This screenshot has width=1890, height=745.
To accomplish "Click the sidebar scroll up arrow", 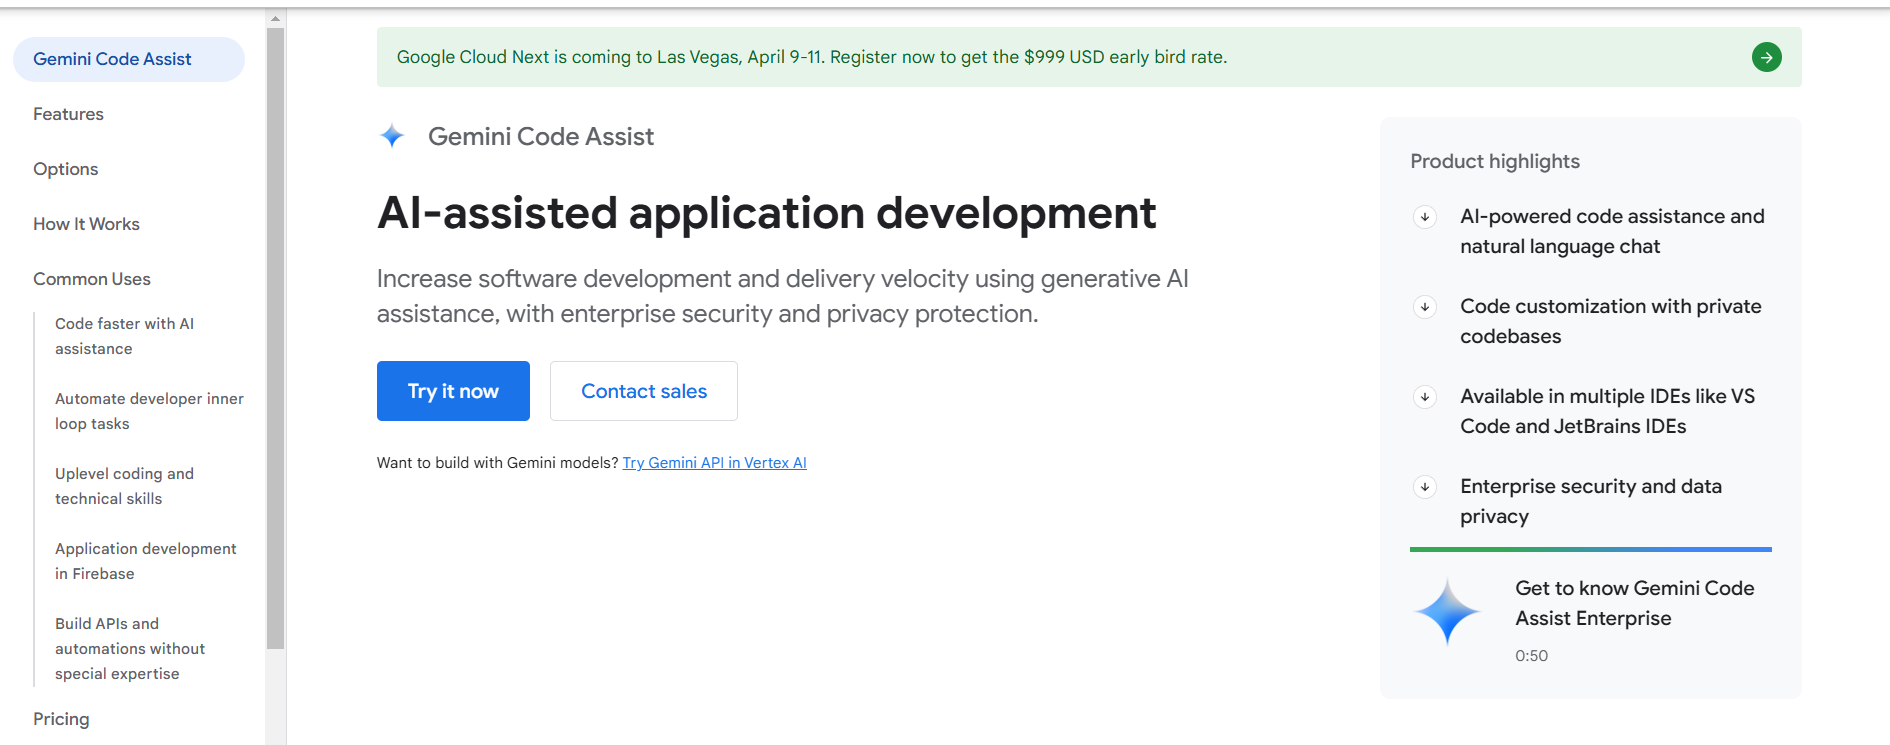I will [x=276, y=18].
